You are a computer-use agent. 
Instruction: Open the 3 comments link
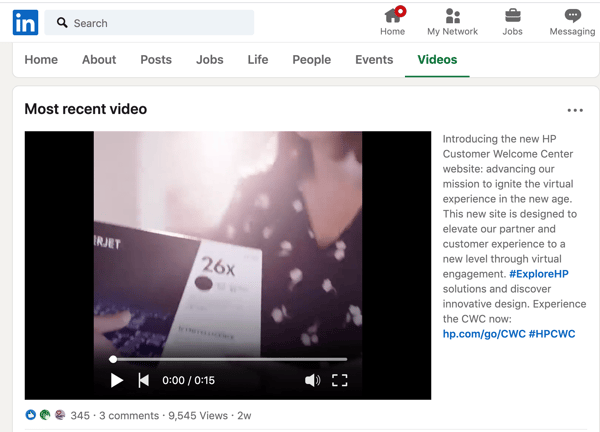(x=129, y=416)
